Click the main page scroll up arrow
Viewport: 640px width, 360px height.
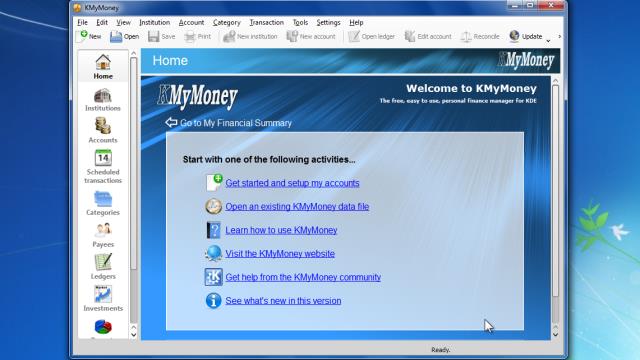click(555, 81)
